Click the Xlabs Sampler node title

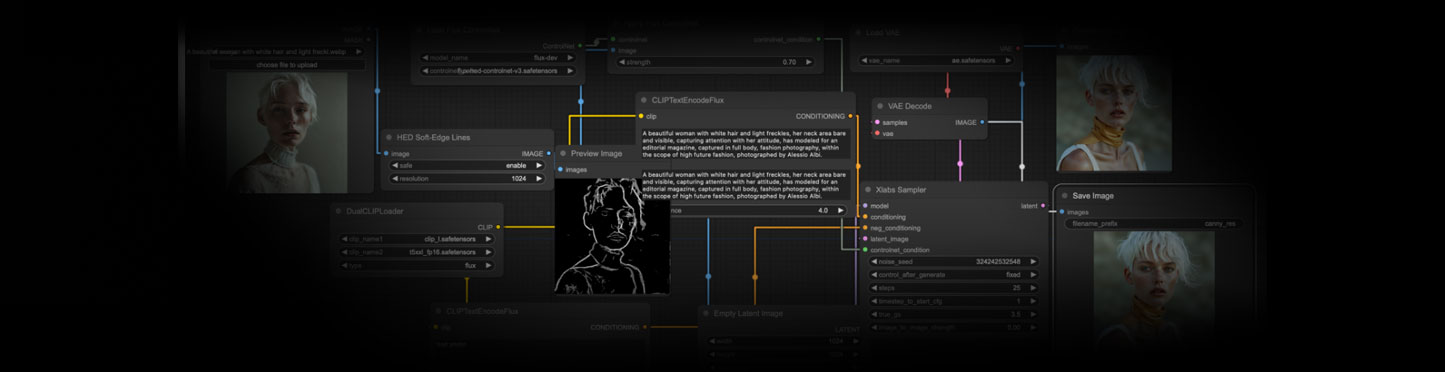900,189
